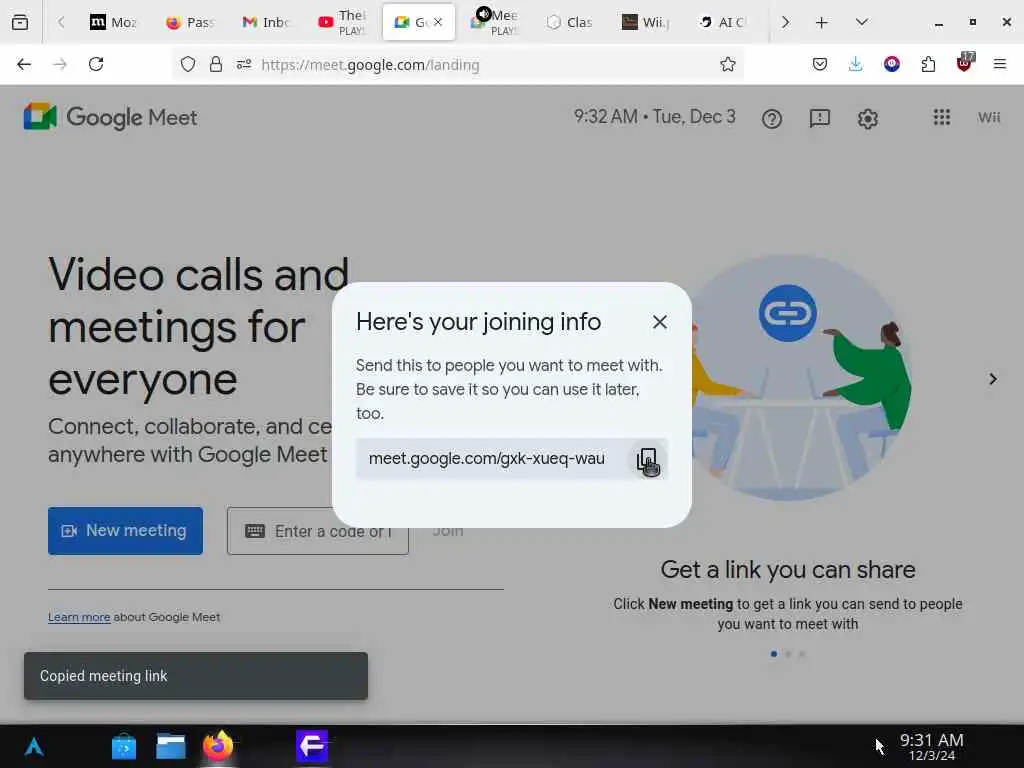Open the Arch-style start menu
This screenshot has width=1024, height=768.
(x=34, y=746)
